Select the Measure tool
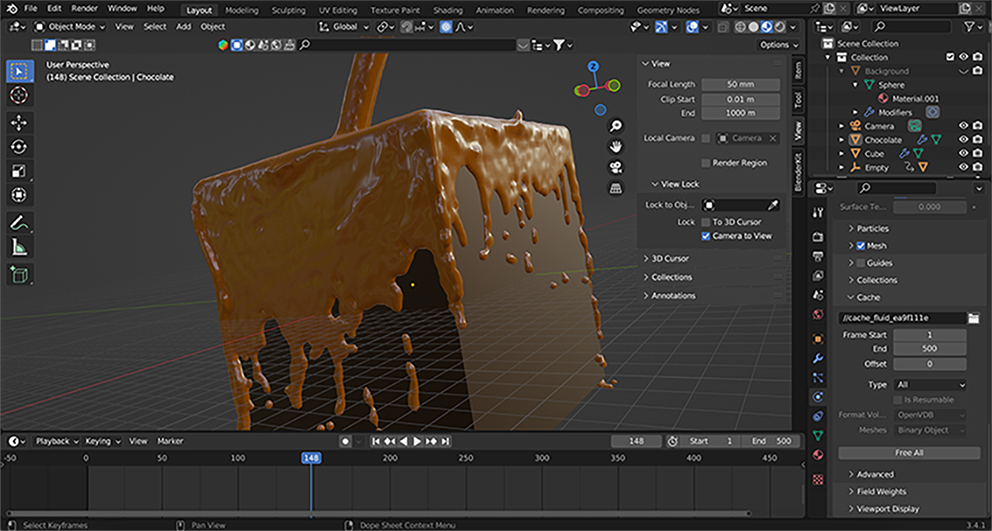Screen dimensions: 992x531 coord(19,247)
